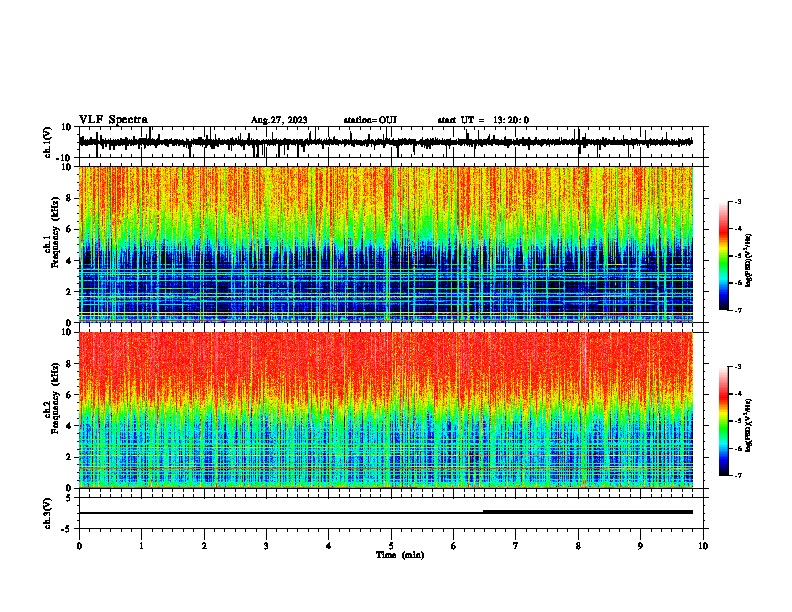
Task: Select the "Aug.27, 2023" date text
Action: point(279,120)
